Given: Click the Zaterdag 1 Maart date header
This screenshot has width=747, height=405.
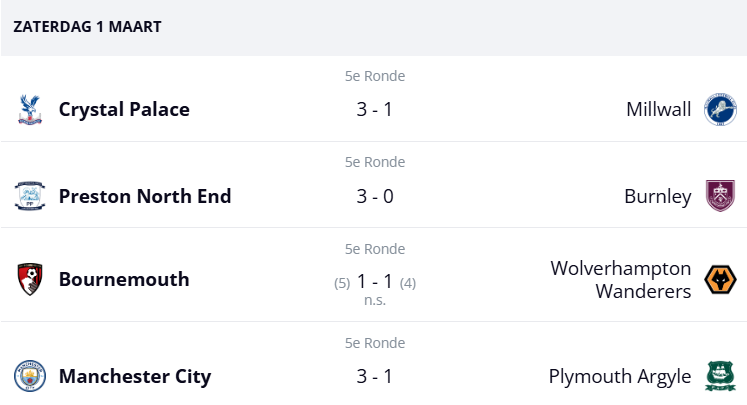Looking at the screenshot, I should tap(87, 27).
